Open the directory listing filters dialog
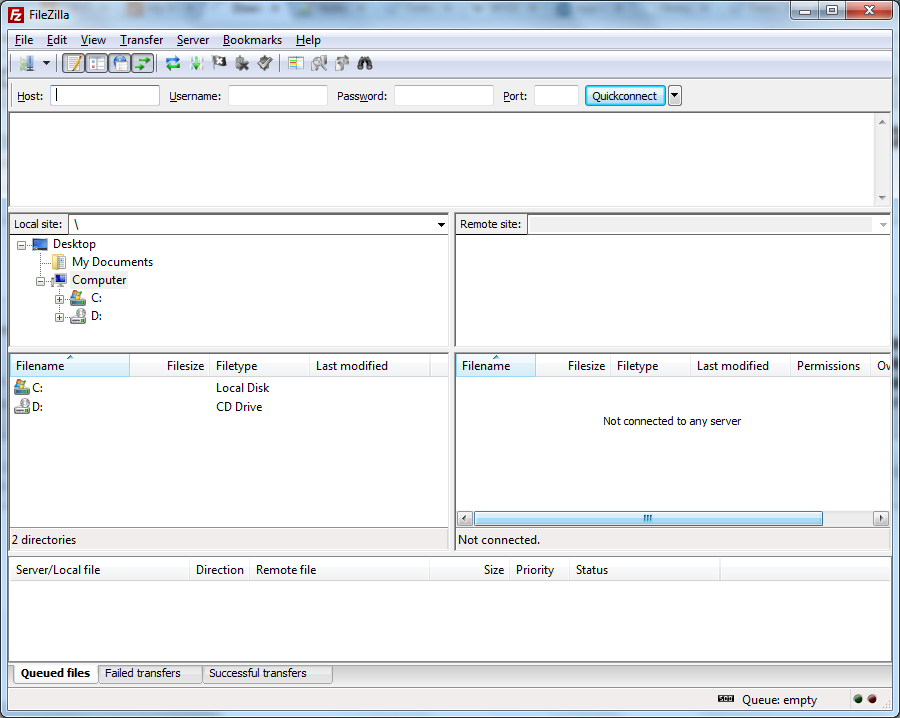Image resolution: width=900 pixels, height=718 pixels. click(296, 63)
